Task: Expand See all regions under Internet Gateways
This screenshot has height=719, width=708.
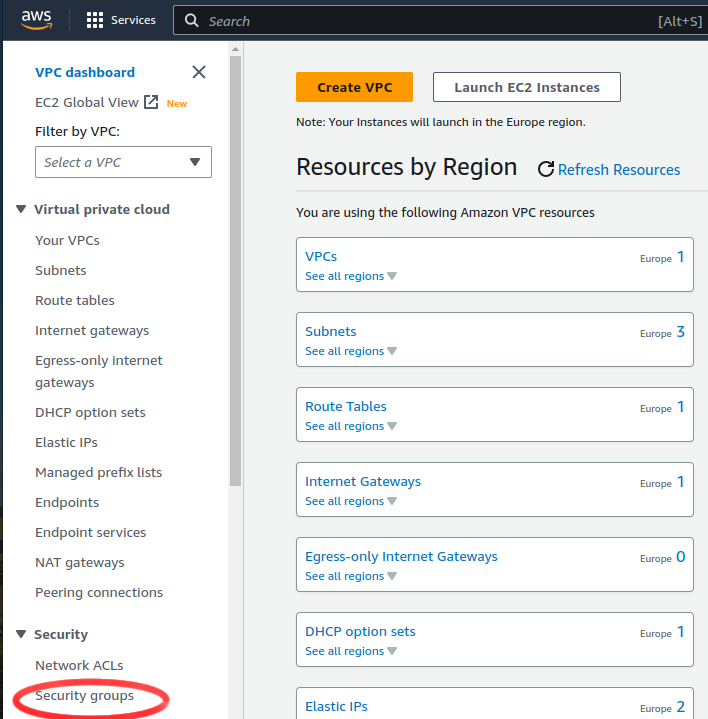Action: click(x=351, y=501)
